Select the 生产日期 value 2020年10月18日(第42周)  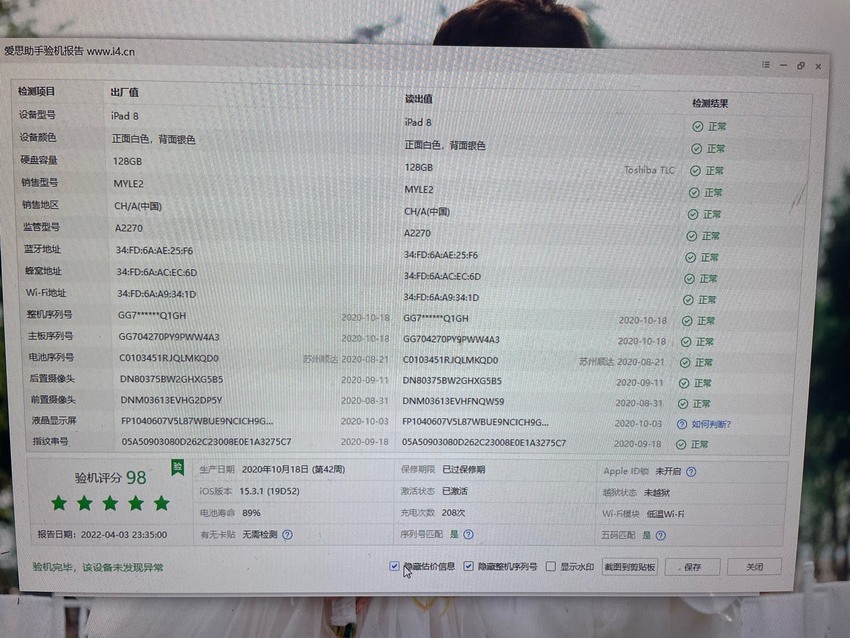point(293,469)
